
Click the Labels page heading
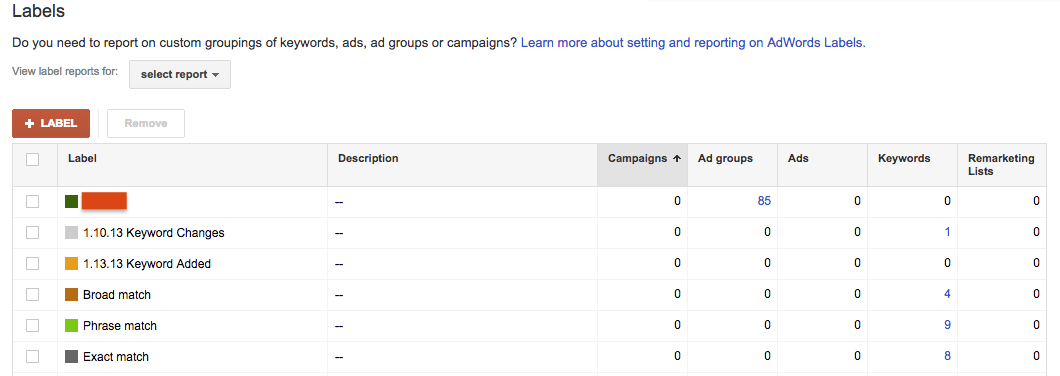pos(39,11)
